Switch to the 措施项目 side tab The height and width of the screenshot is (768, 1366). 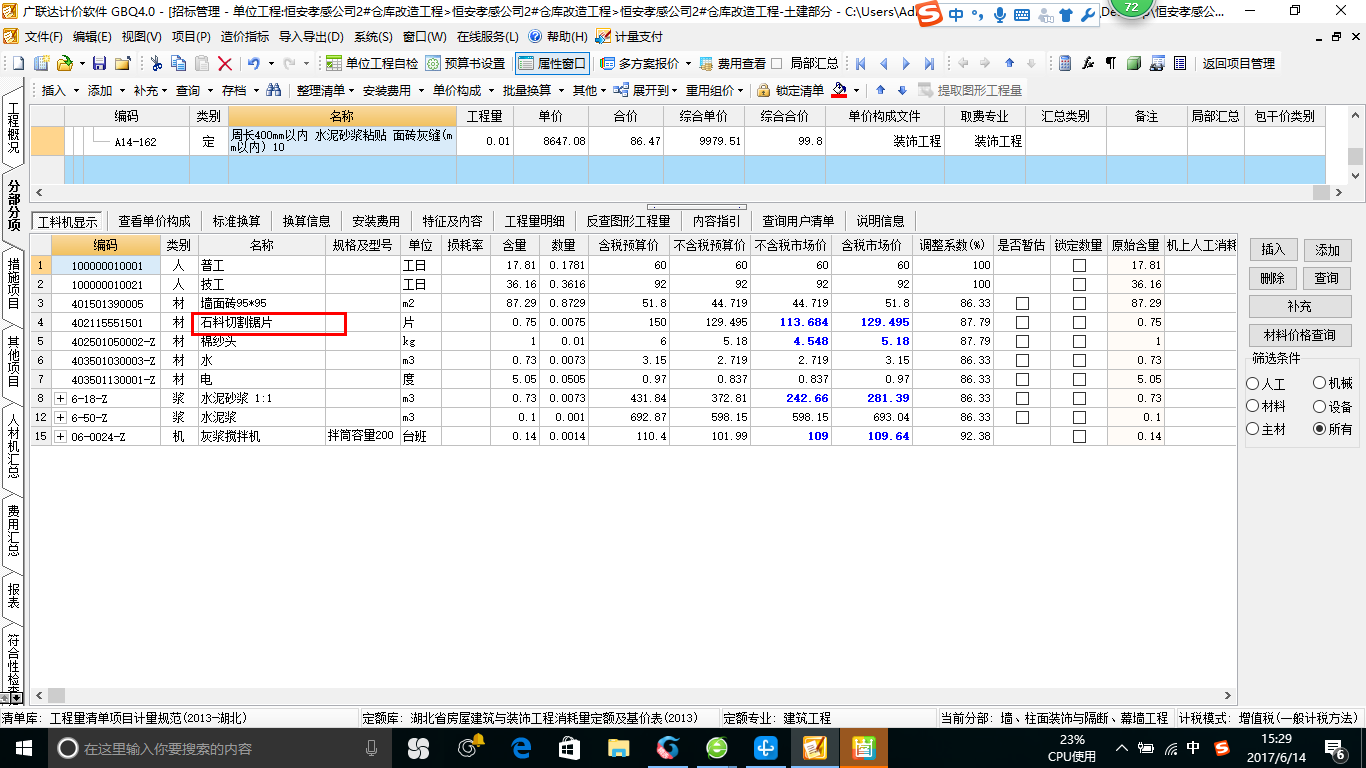tap(13, 283)
